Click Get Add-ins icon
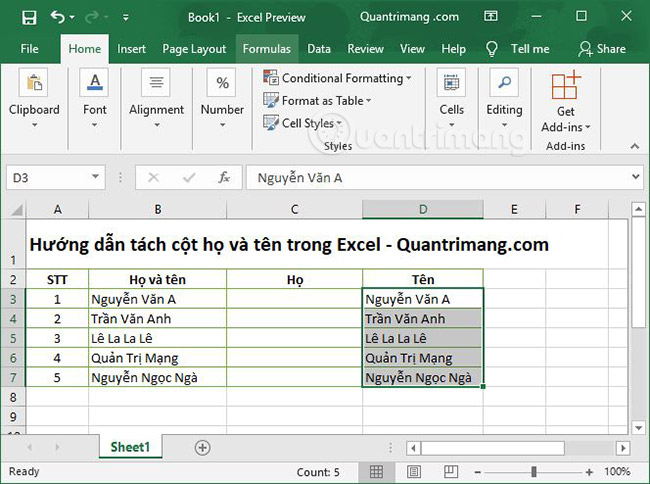This screenshot has width=650, height=484. (565, 85)
